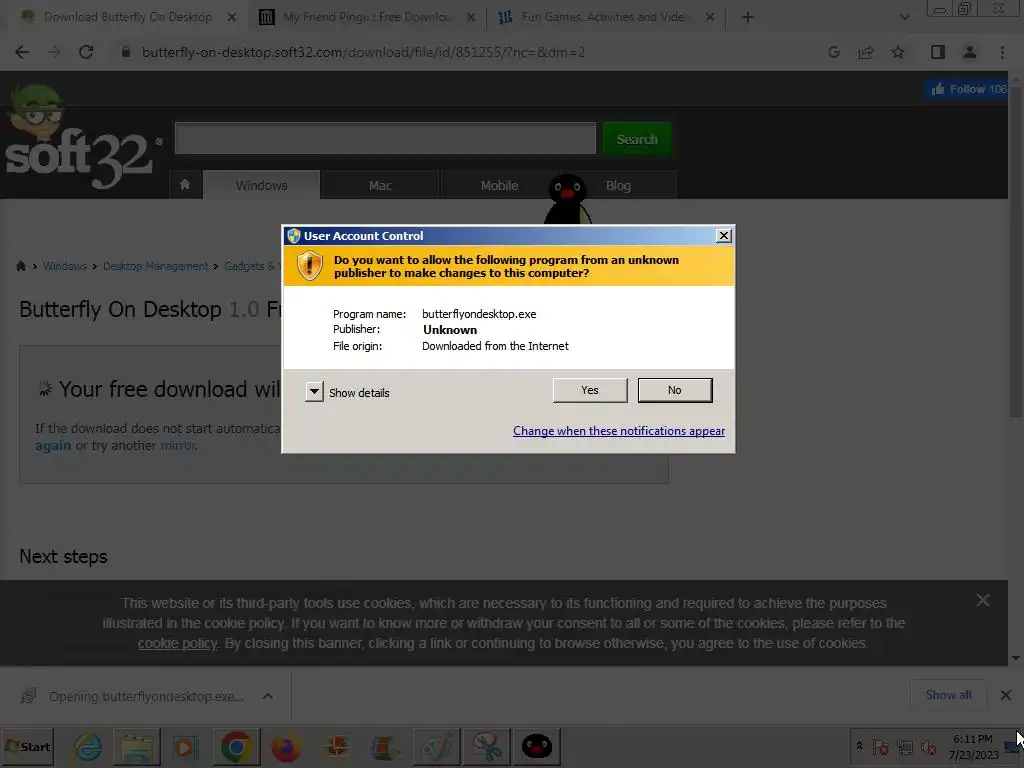Close the My Friend Pingu tab
The width and height of the screenshot is (1024, 768).
471,17
